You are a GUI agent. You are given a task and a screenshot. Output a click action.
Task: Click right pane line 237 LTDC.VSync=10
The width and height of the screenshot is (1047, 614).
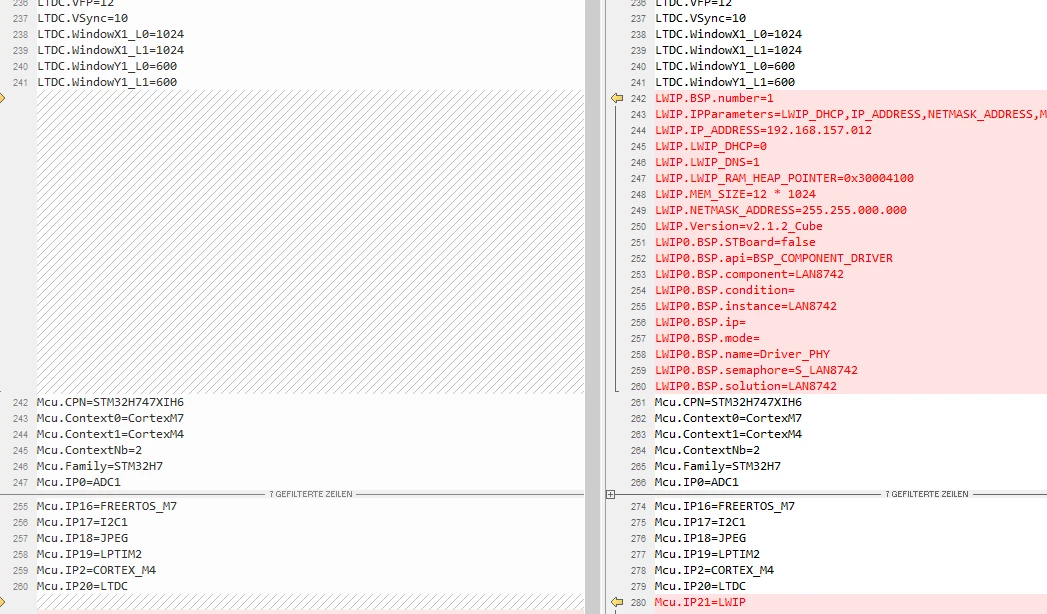point(700,18)
